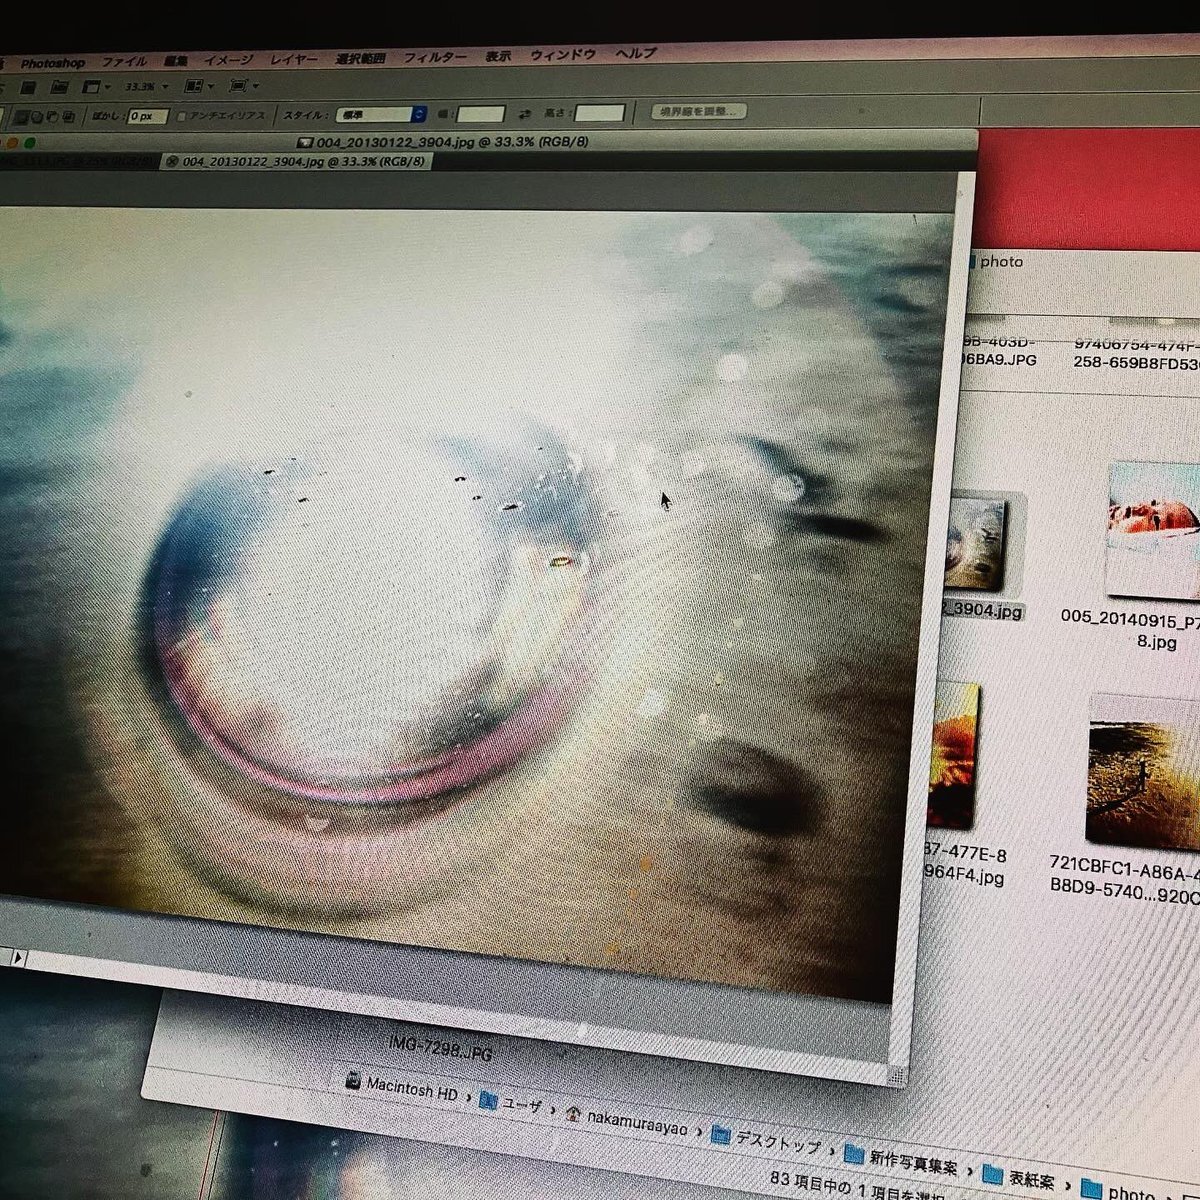Click the 境界線を調整 button

click(700, 110)
